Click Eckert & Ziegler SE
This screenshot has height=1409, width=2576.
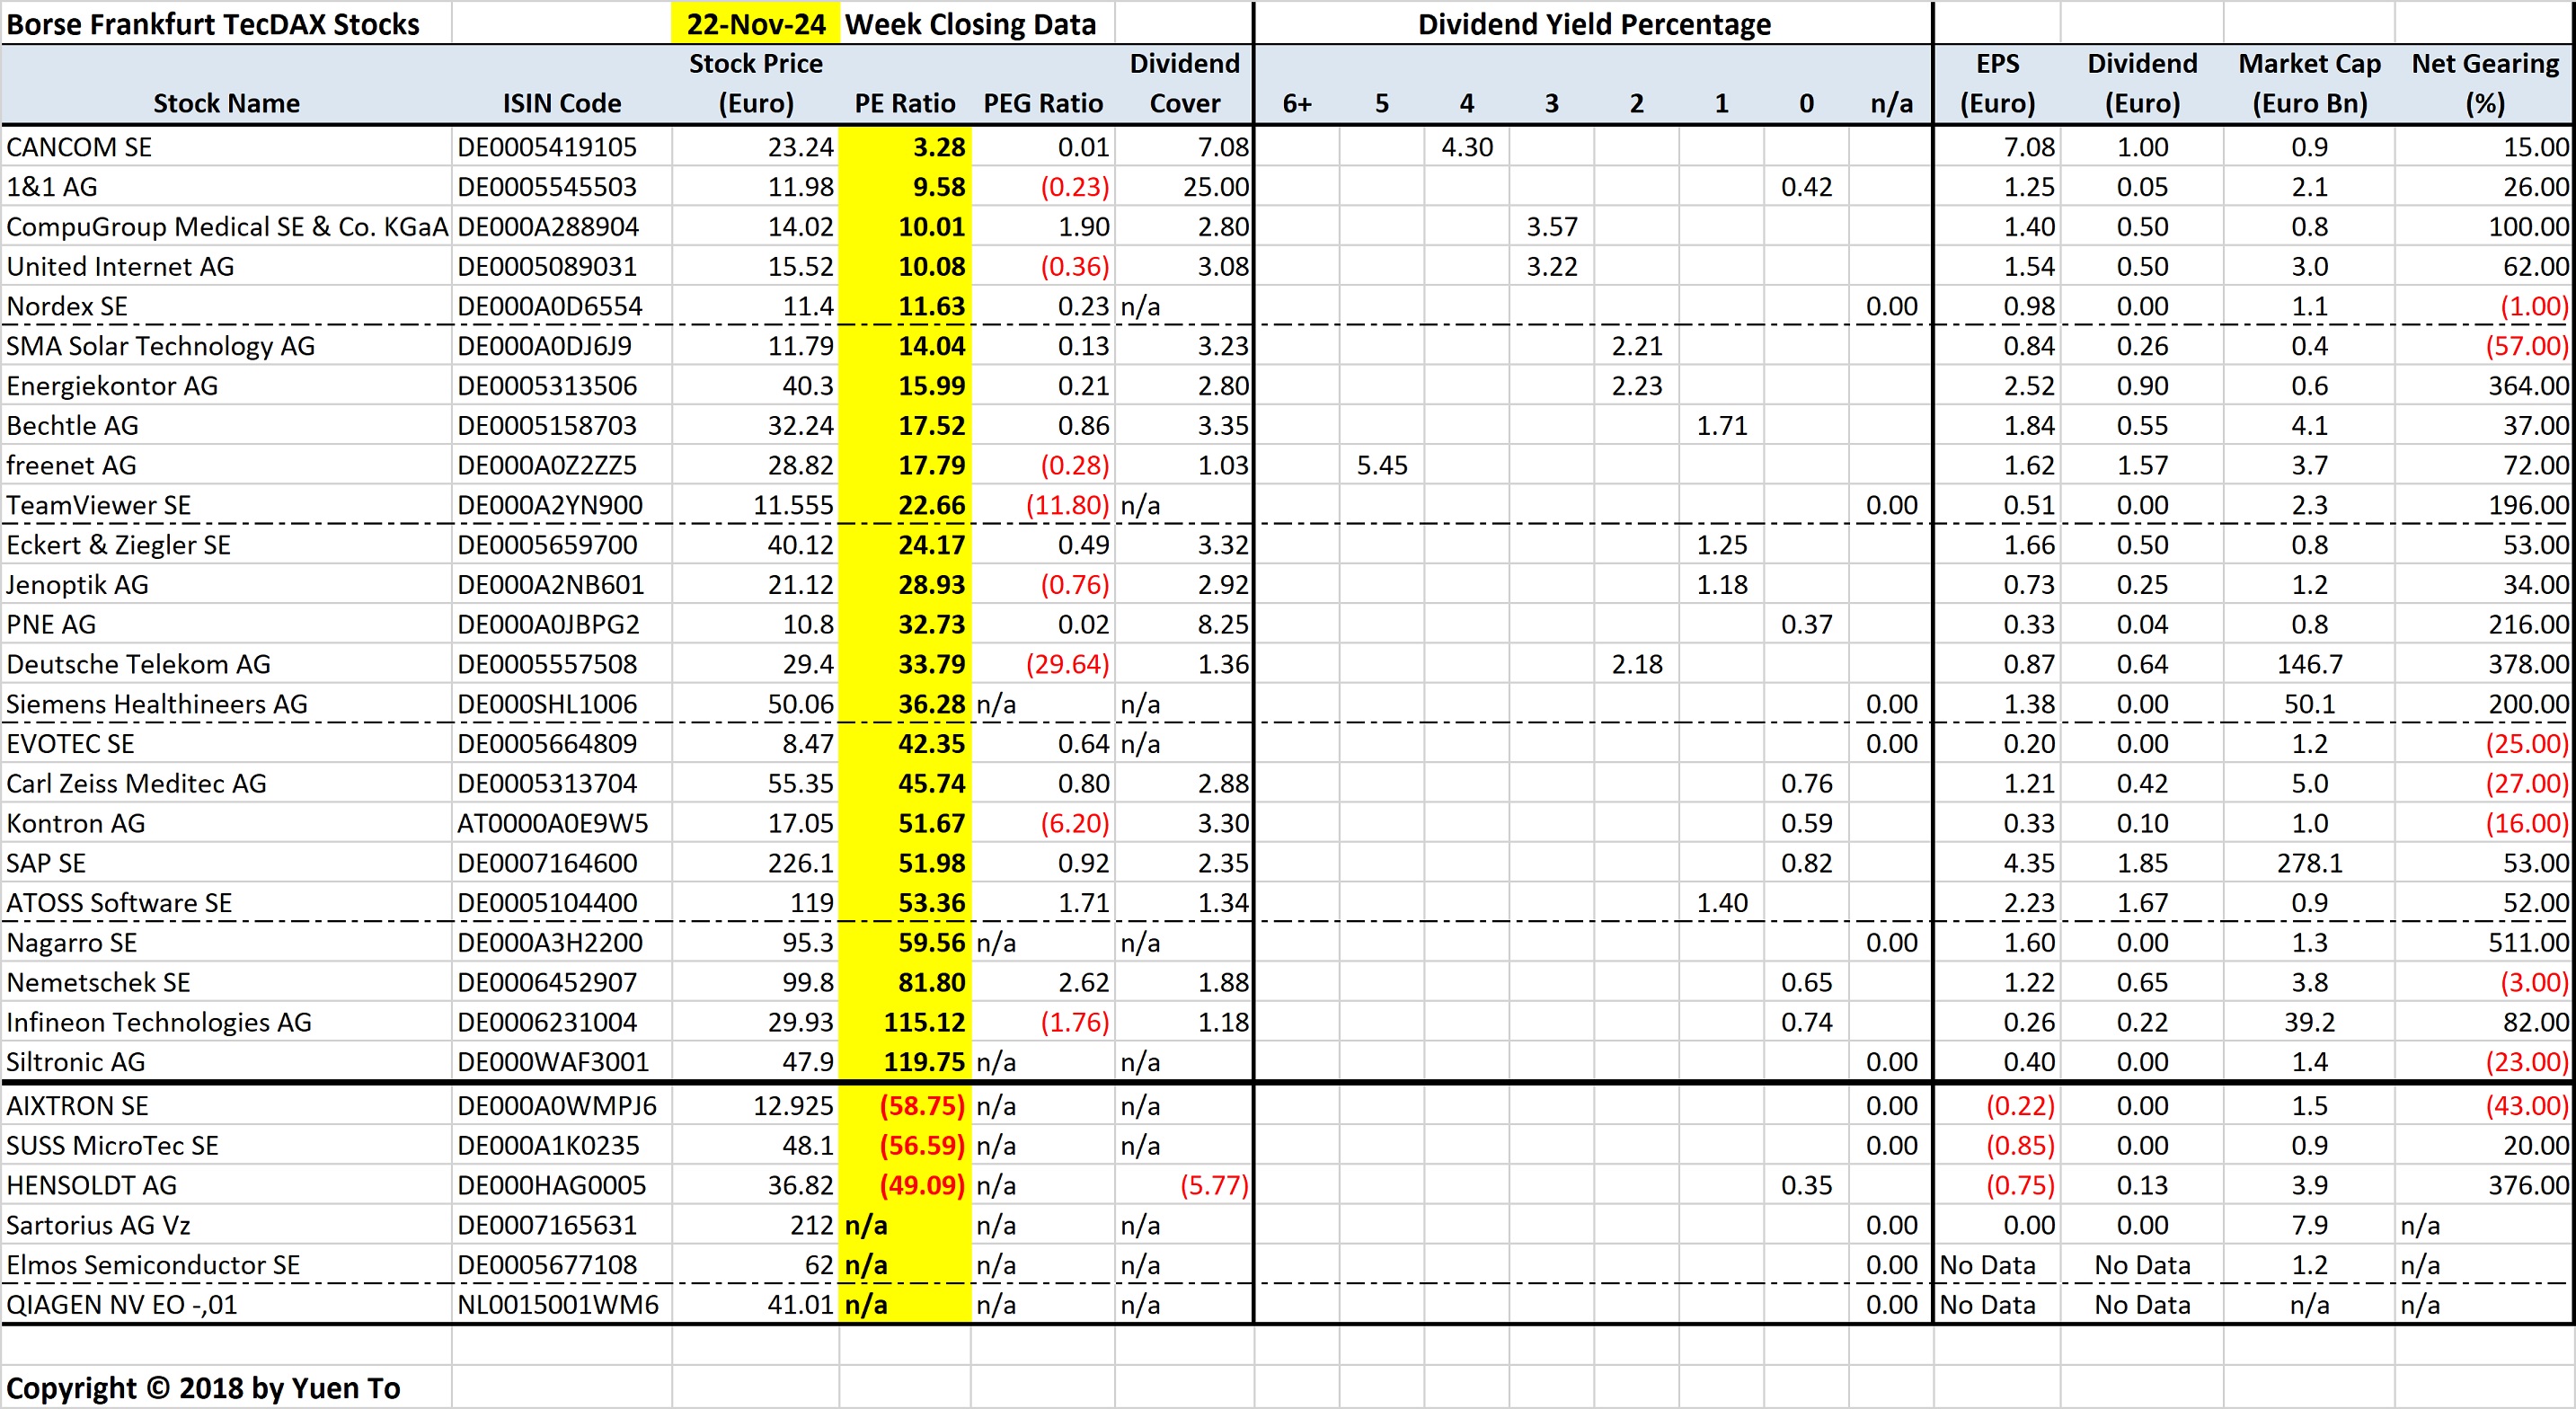point(118,545)
